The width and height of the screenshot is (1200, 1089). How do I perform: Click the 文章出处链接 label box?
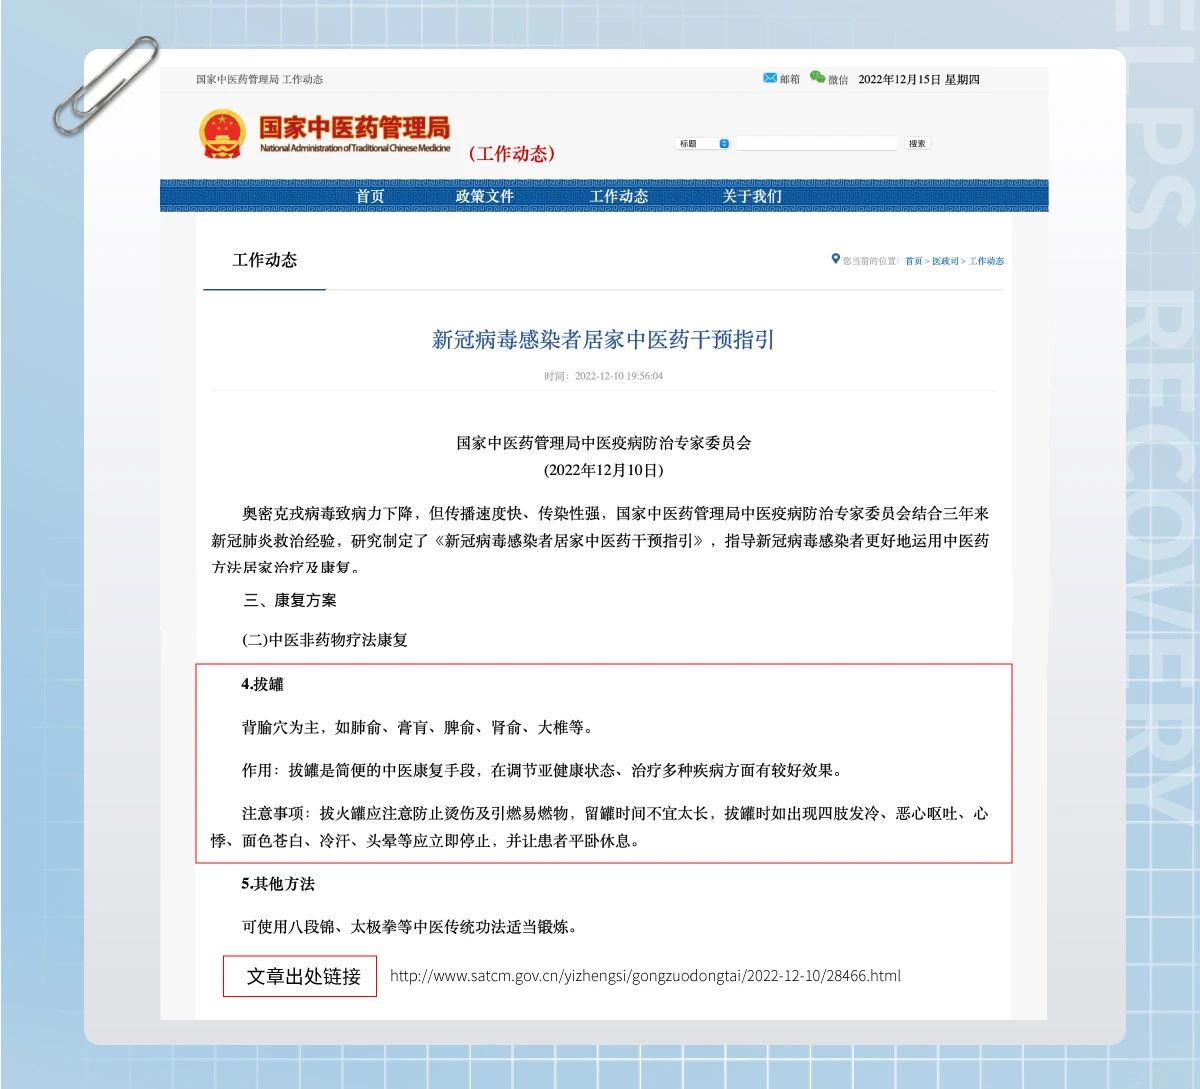300,976
